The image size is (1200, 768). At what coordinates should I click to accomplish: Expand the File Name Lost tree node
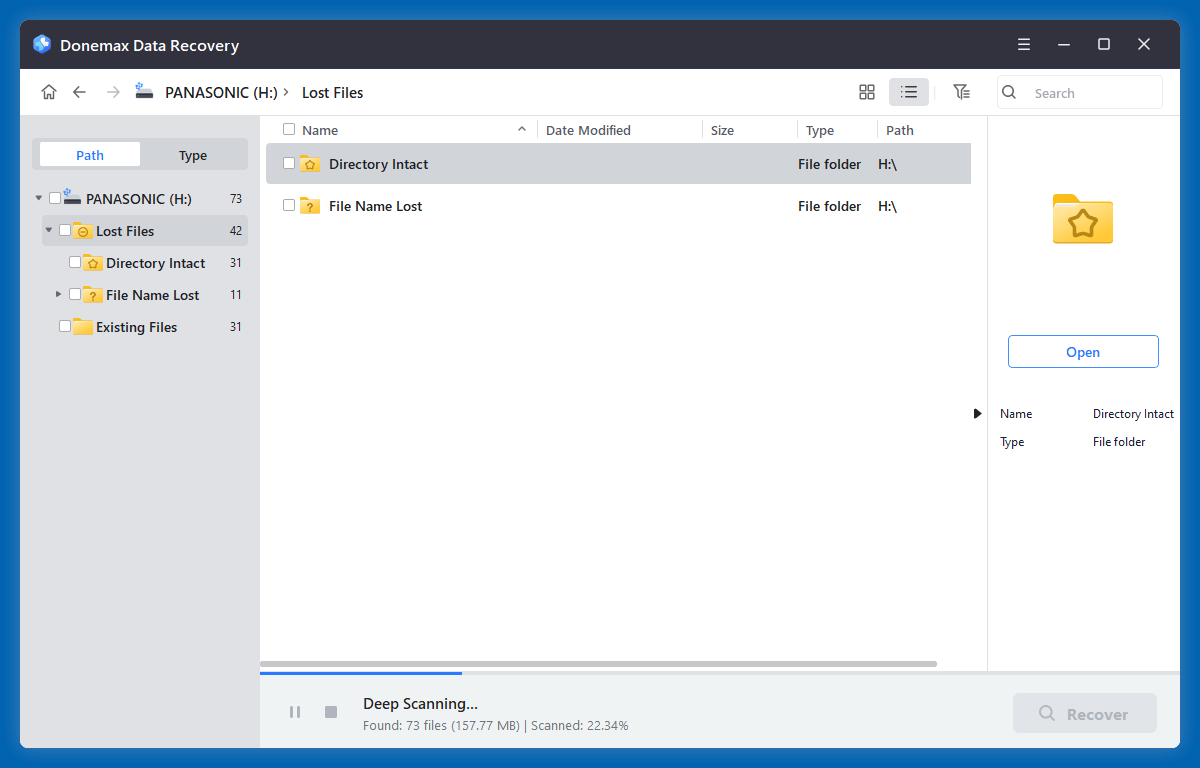(x=58, y=294)
